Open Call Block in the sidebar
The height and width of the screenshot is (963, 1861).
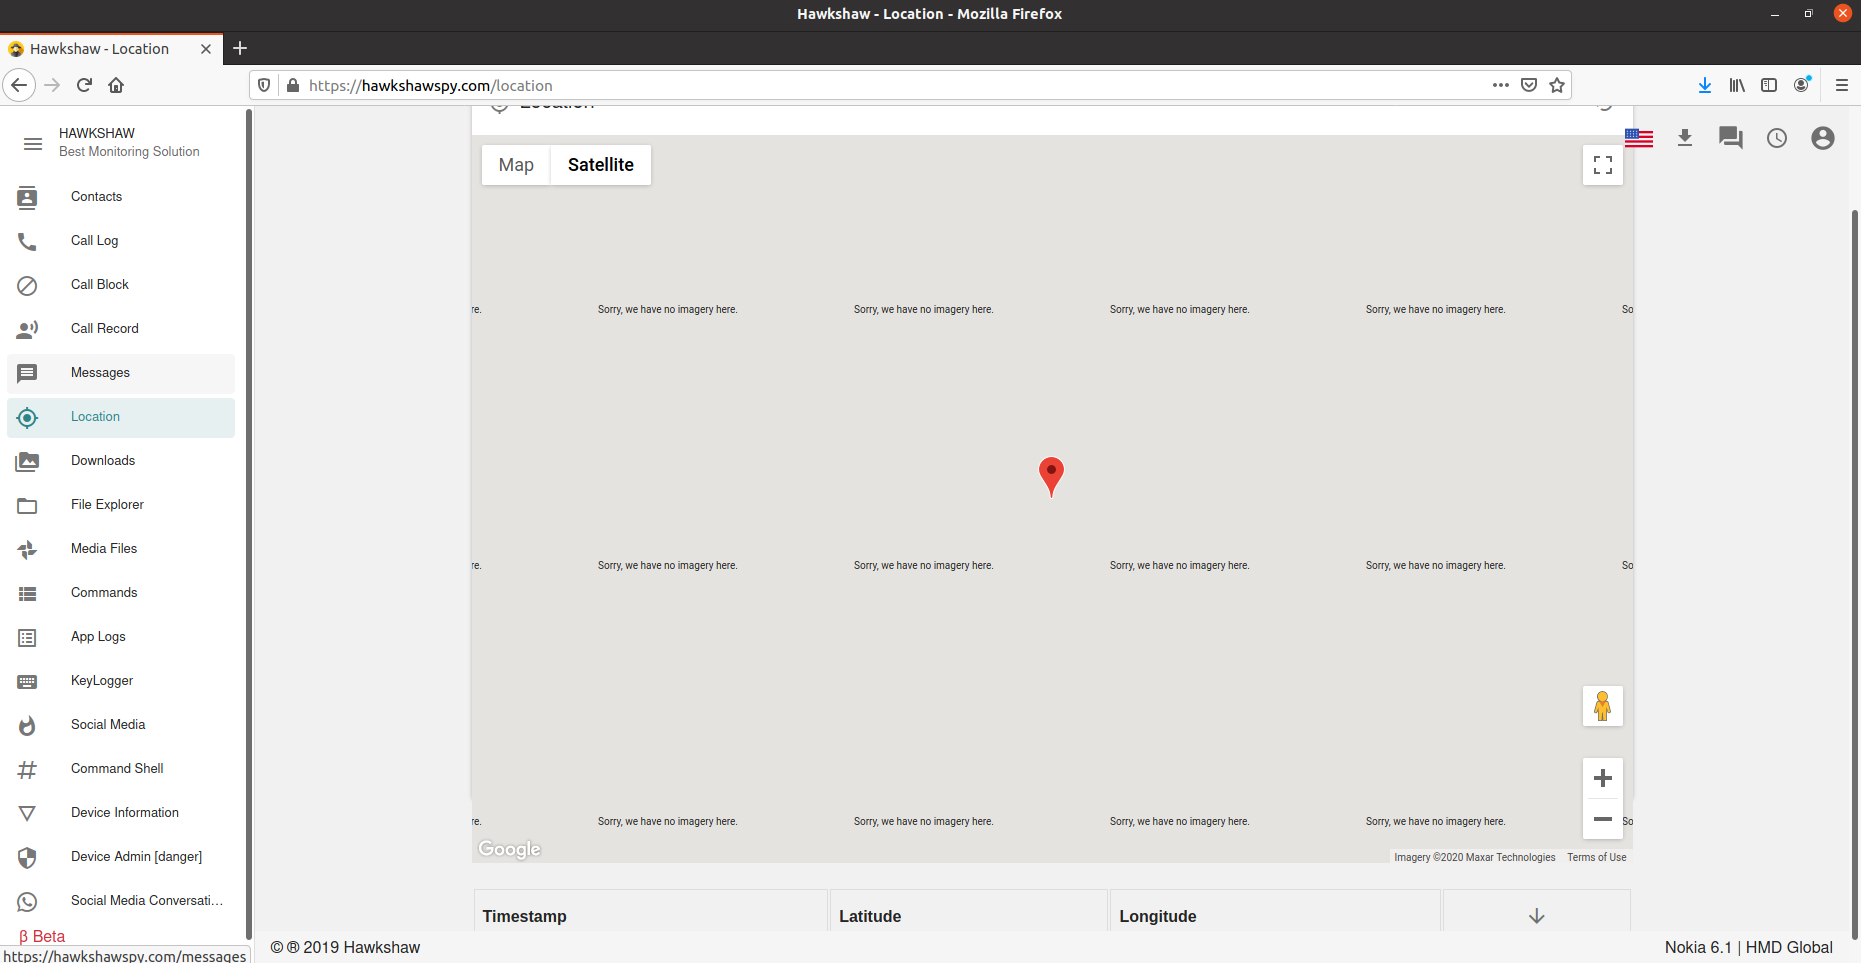point(121,285)
